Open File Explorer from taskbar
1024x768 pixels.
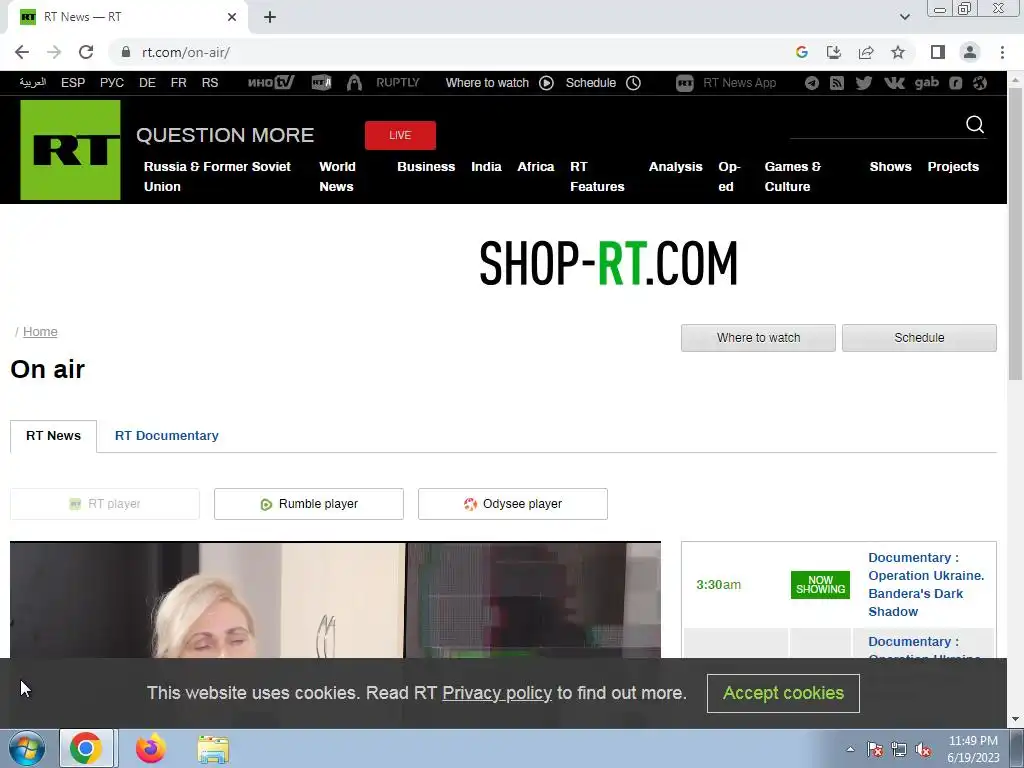214,749
